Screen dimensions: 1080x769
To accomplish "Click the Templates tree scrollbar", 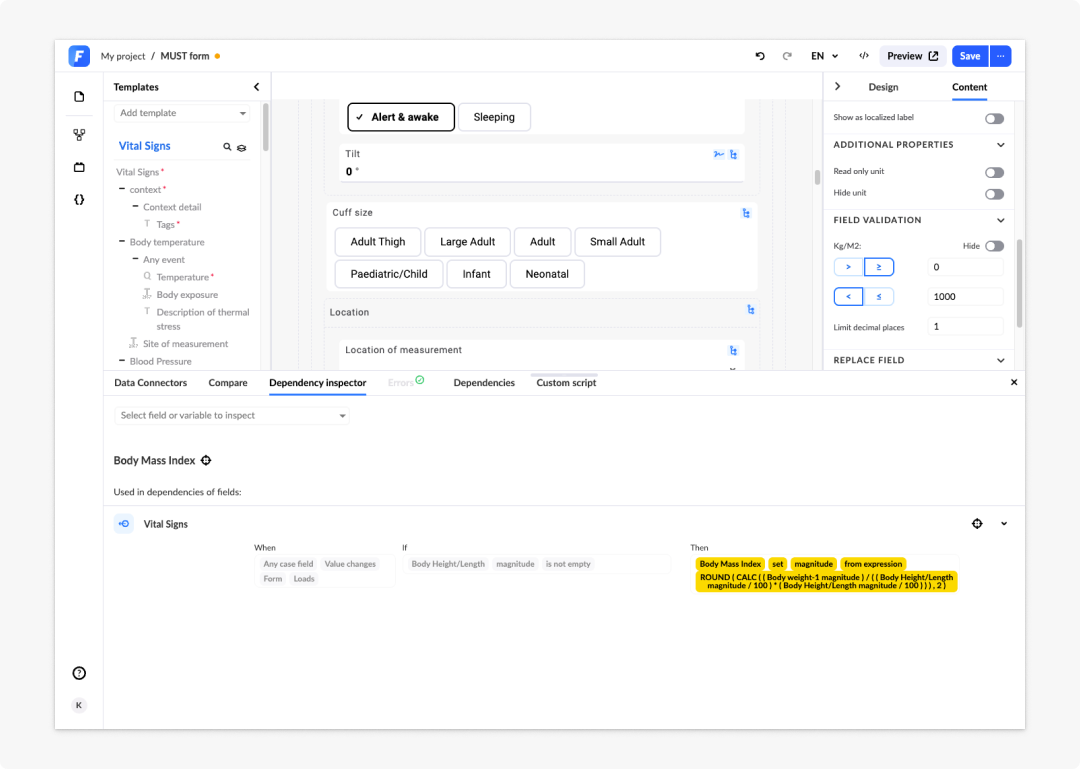I will coord(265,128).
